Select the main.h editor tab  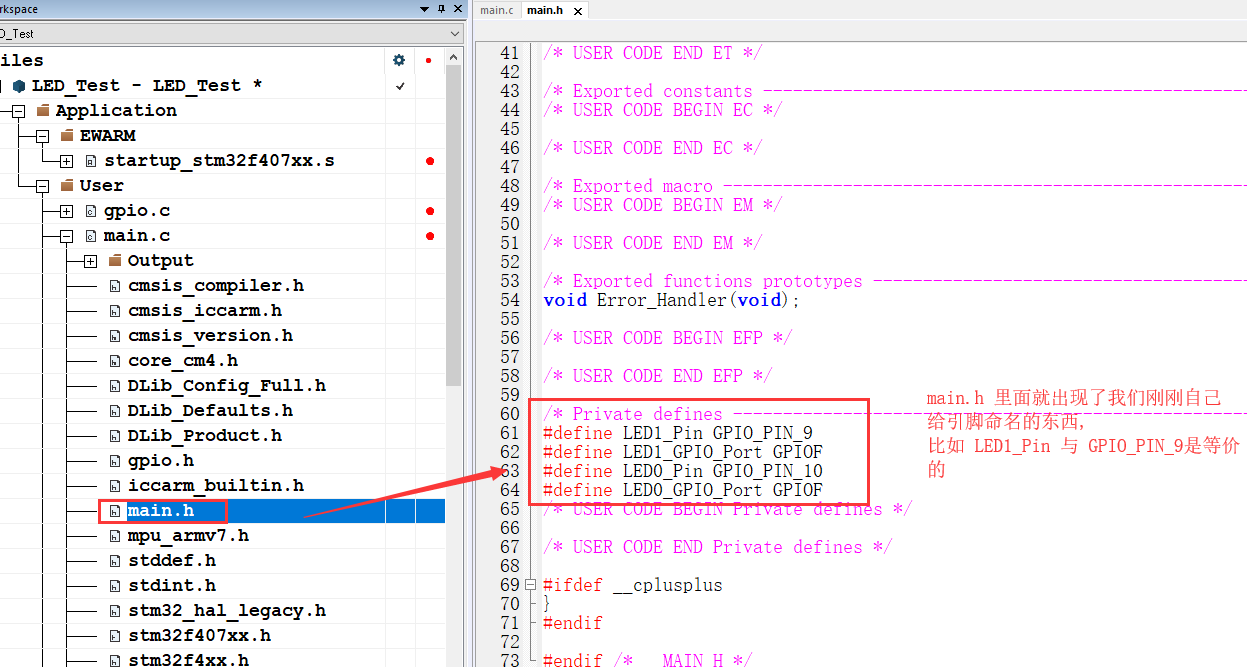545,10
